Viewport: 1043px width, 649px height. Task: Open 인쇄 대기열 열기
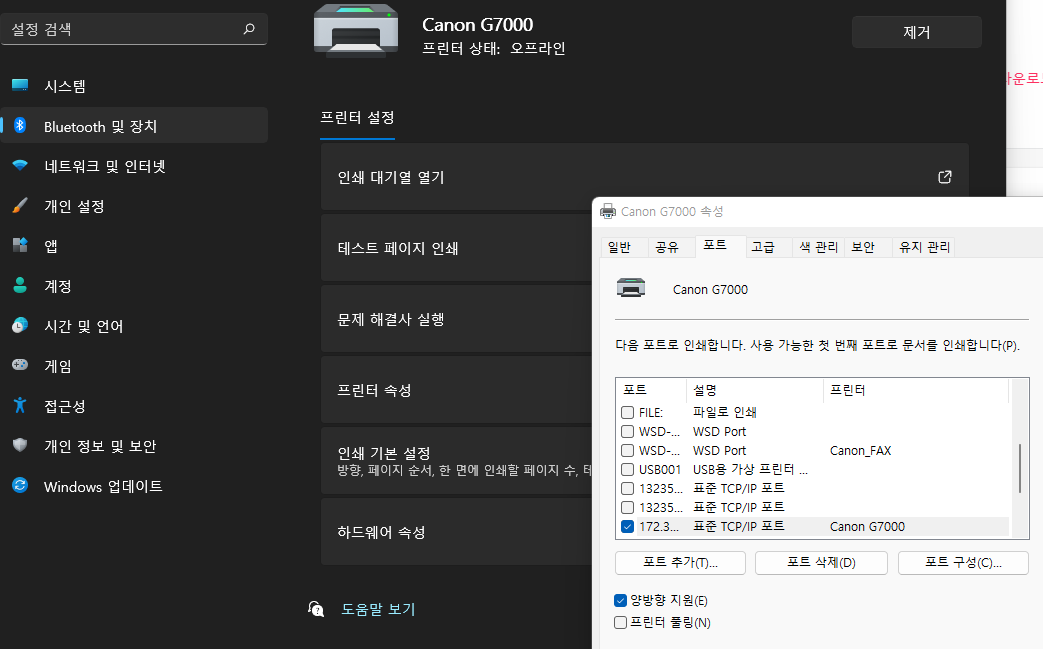[645, 177]
